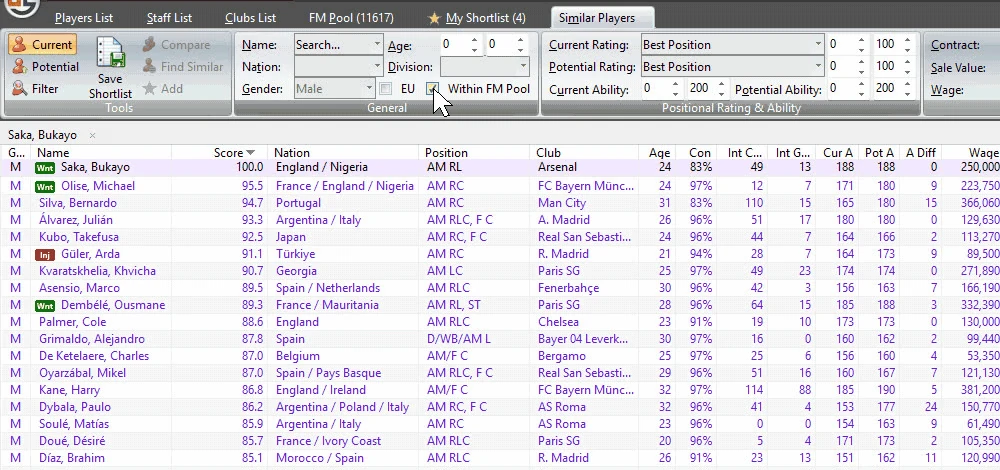Open the Gender dropdown
Screen dimensions: 1000x470
coord(369,89)
